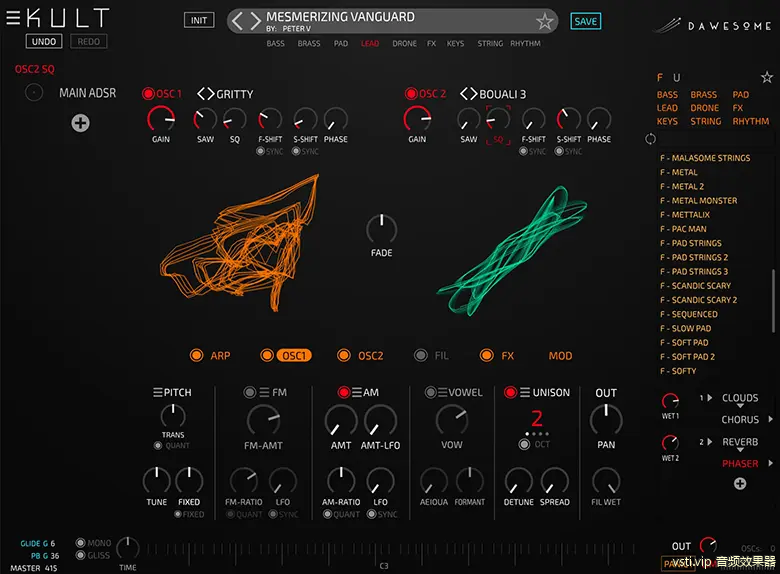Go to the previous preset arrow
Screen dimensions: 780x574
coord(238,21)
